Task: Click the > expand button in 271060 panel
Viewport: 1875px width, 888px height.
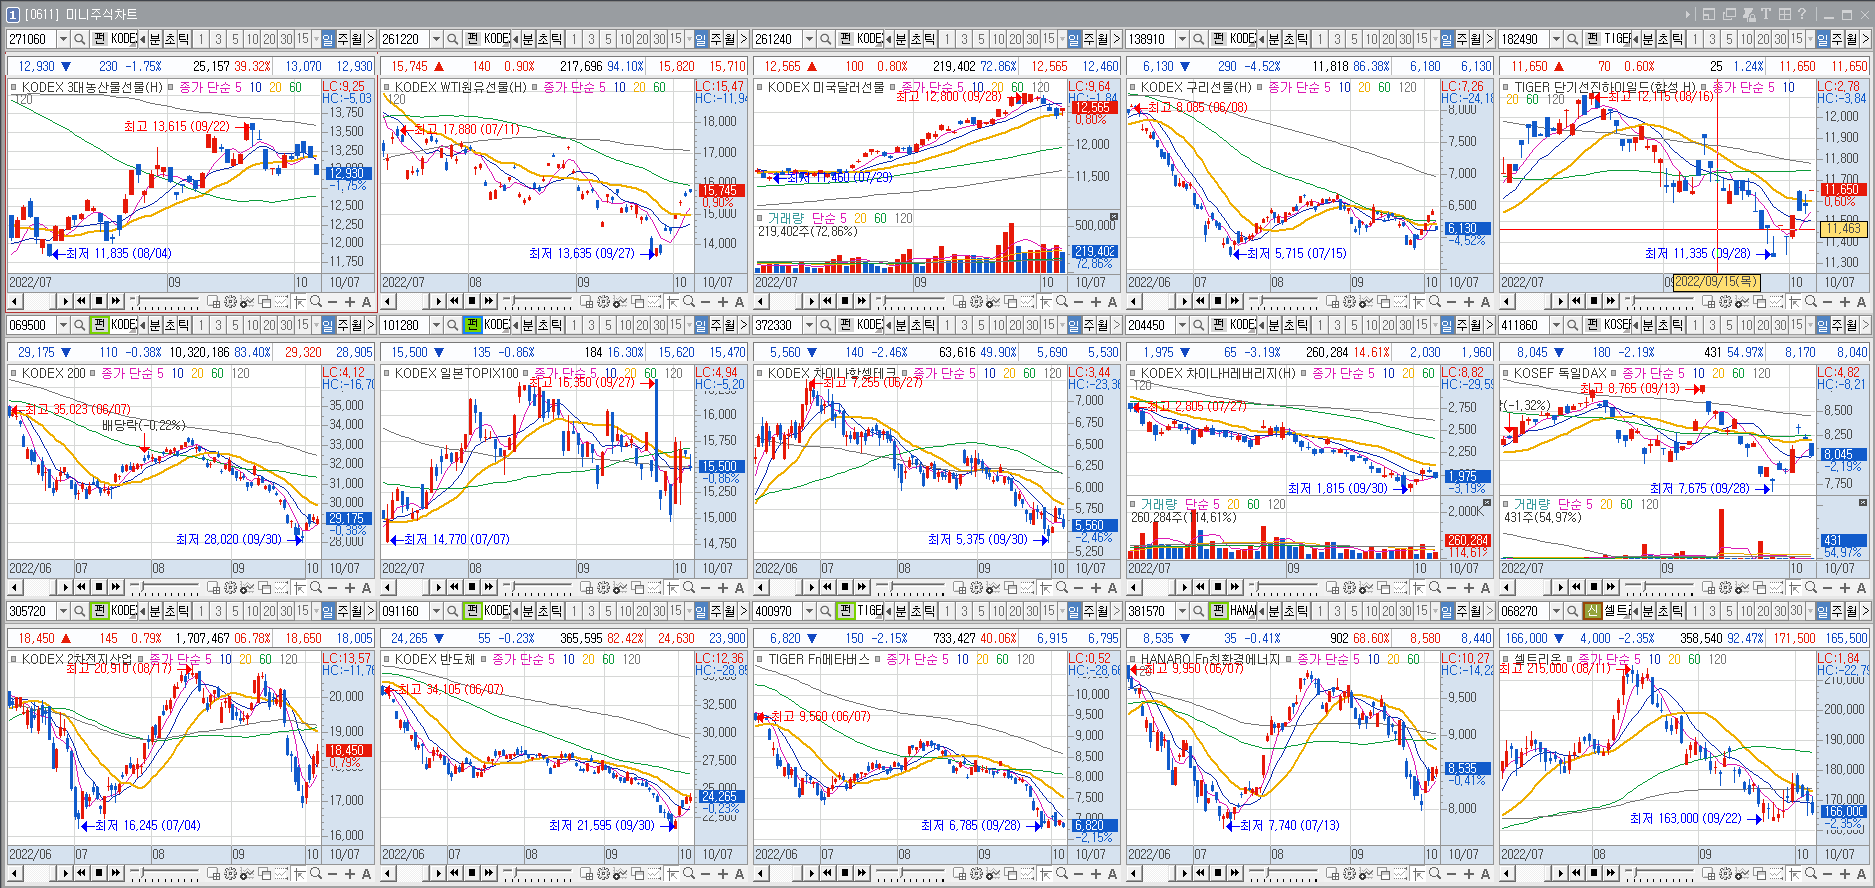Action: coord(370,39)
